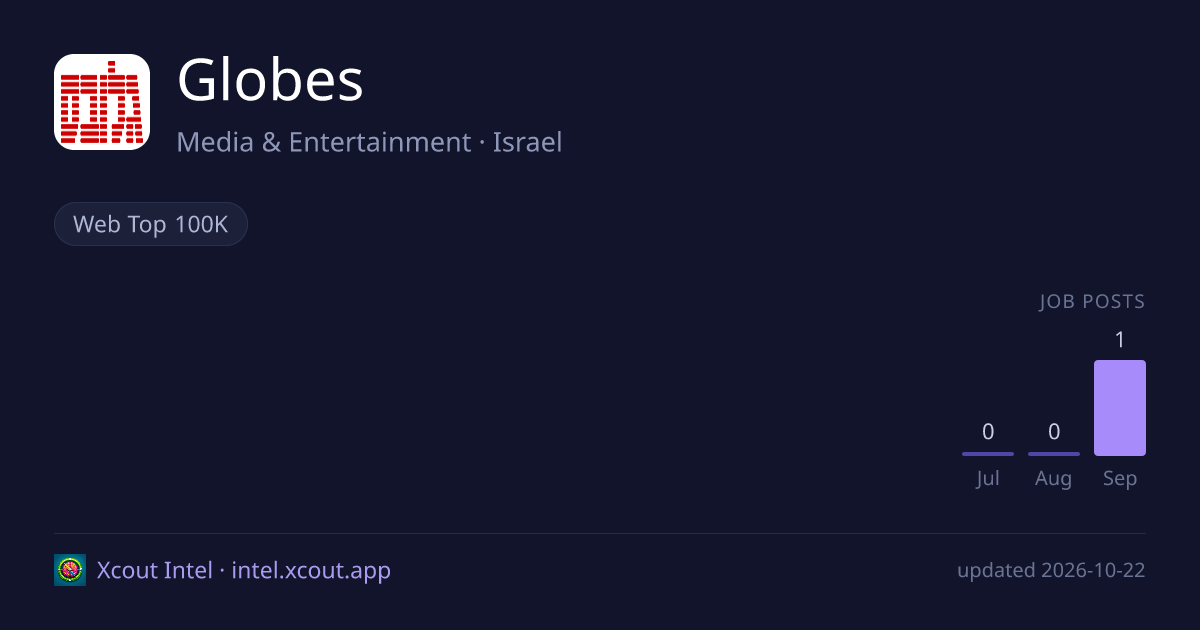The image size is (1200, 630).
Task: Select the Globes company title
Action: 270,81
